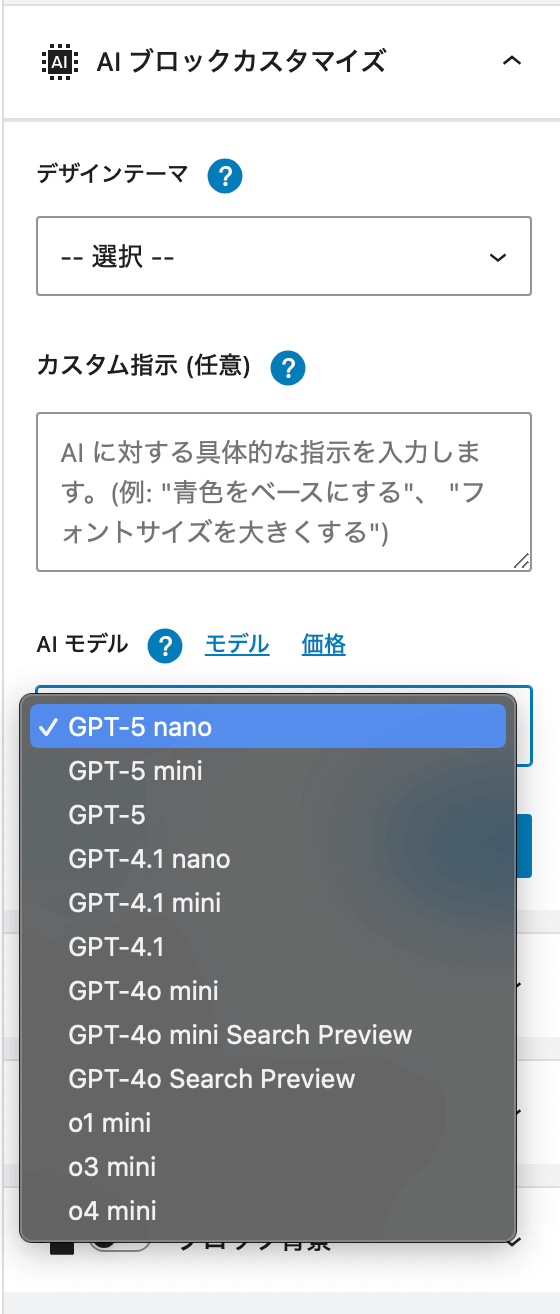The height and width of the screenshot is (1314, 560).
Task: Click help icon next to AI モデル
Action: [165, 647]
